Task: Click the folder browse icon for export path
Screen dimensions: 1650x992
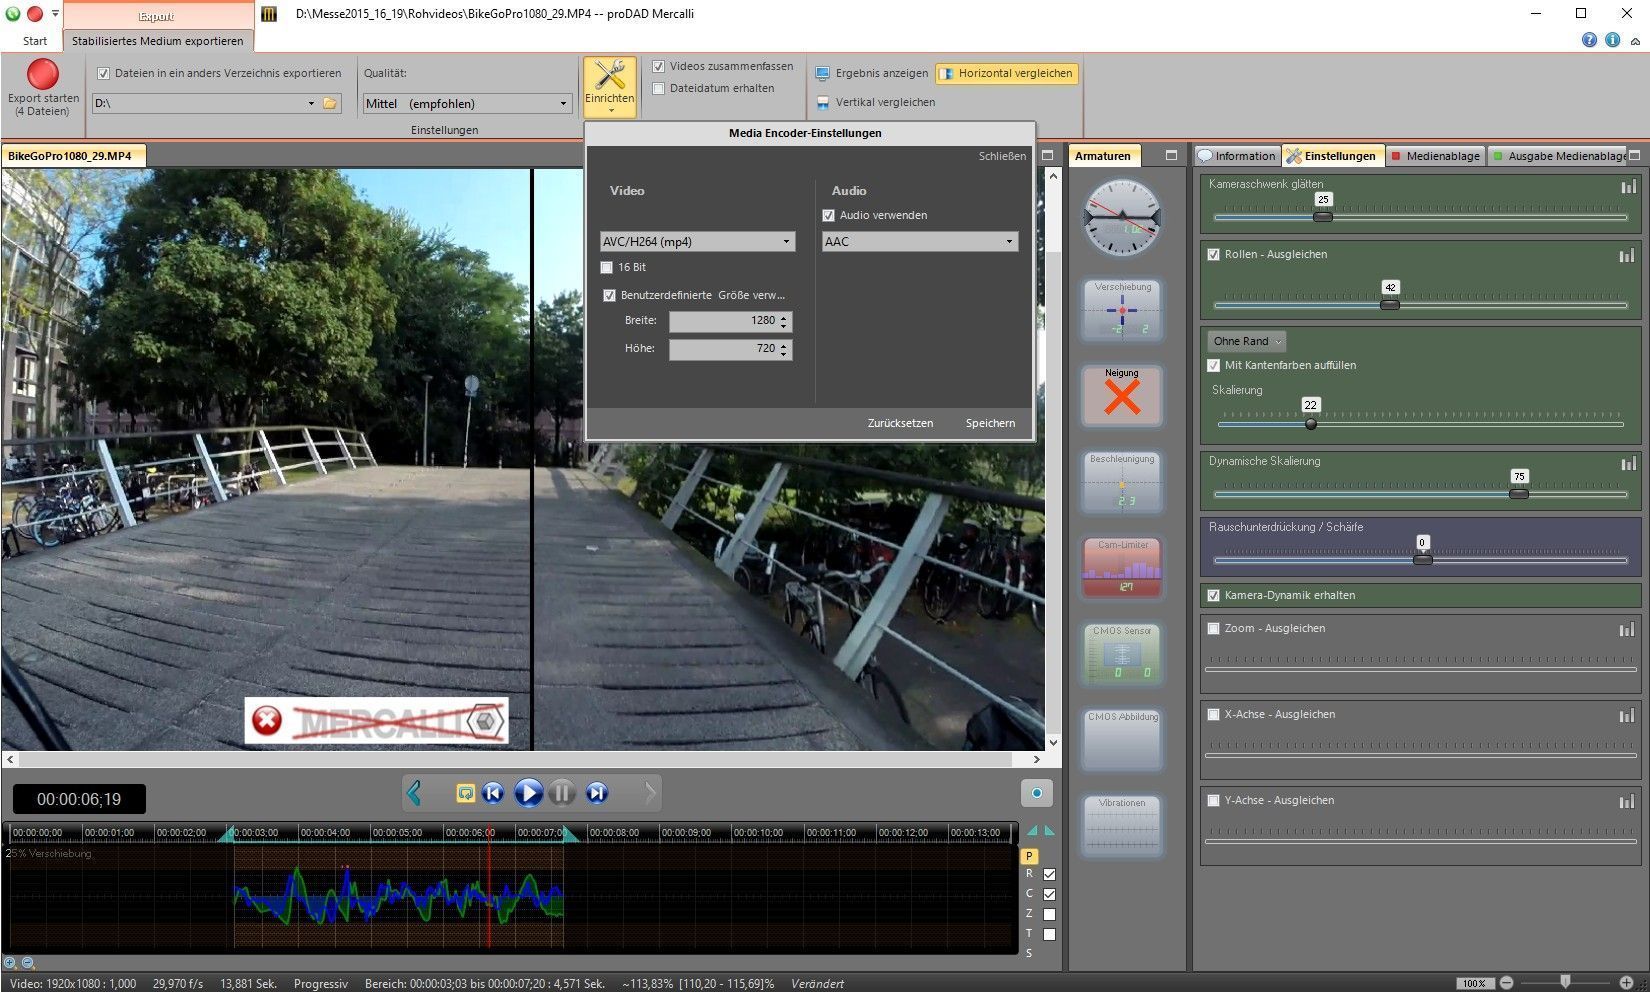Action: click(x=330, y=103)
